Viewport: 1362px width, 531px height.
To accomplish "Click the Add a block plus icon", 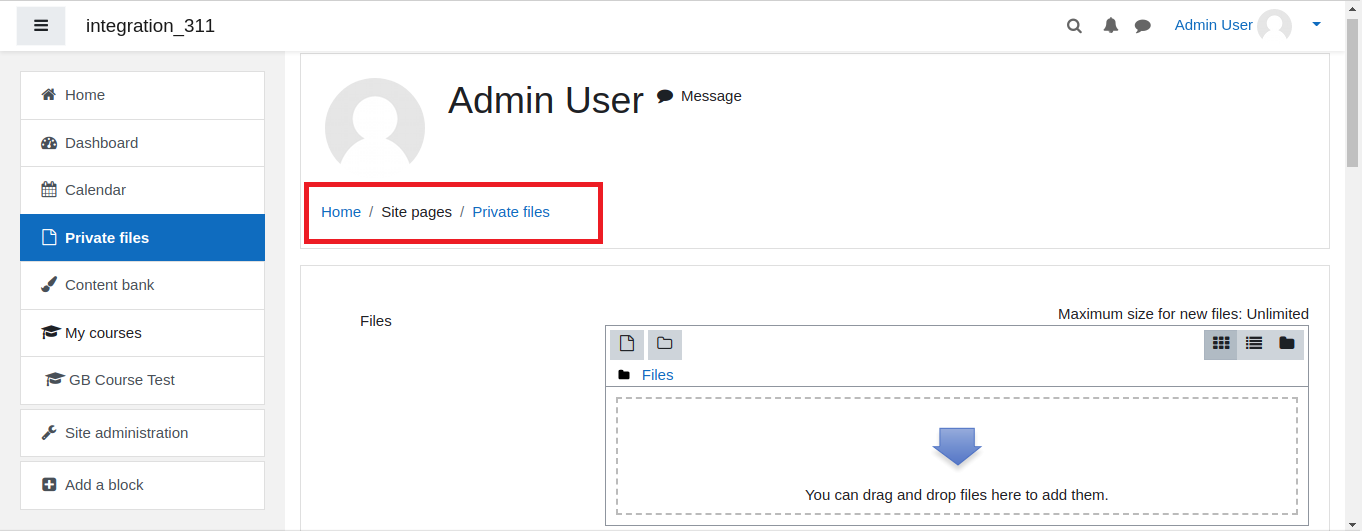I will click(x=49, y=484).
